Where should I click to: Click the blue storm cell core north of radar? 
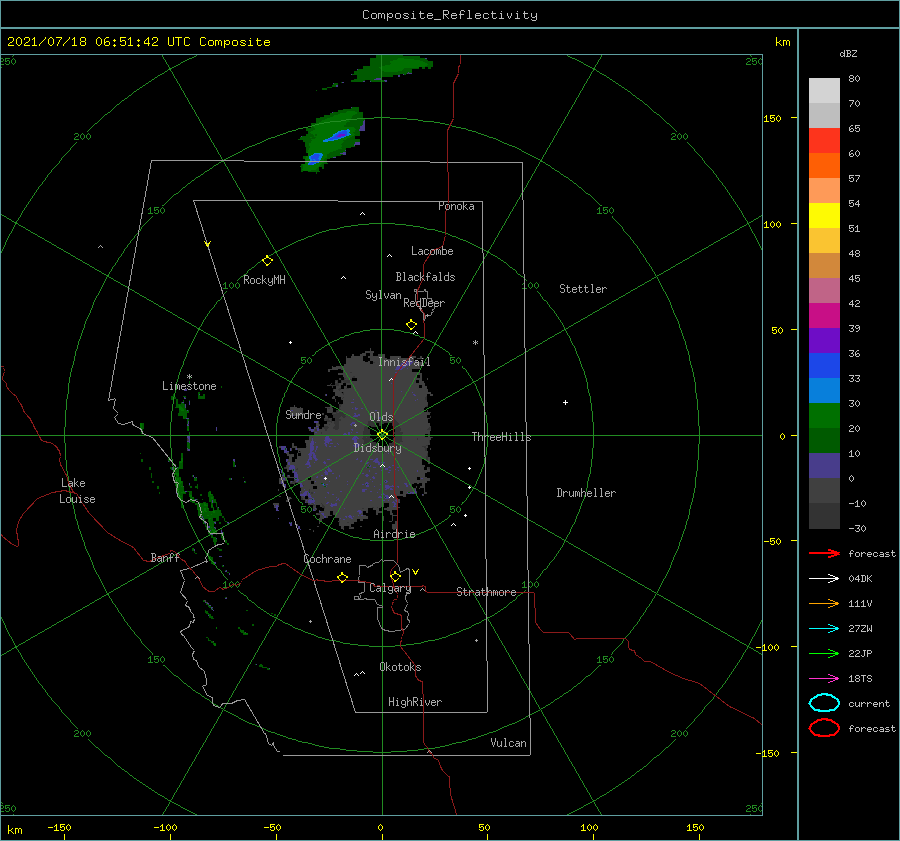[338, 135]
